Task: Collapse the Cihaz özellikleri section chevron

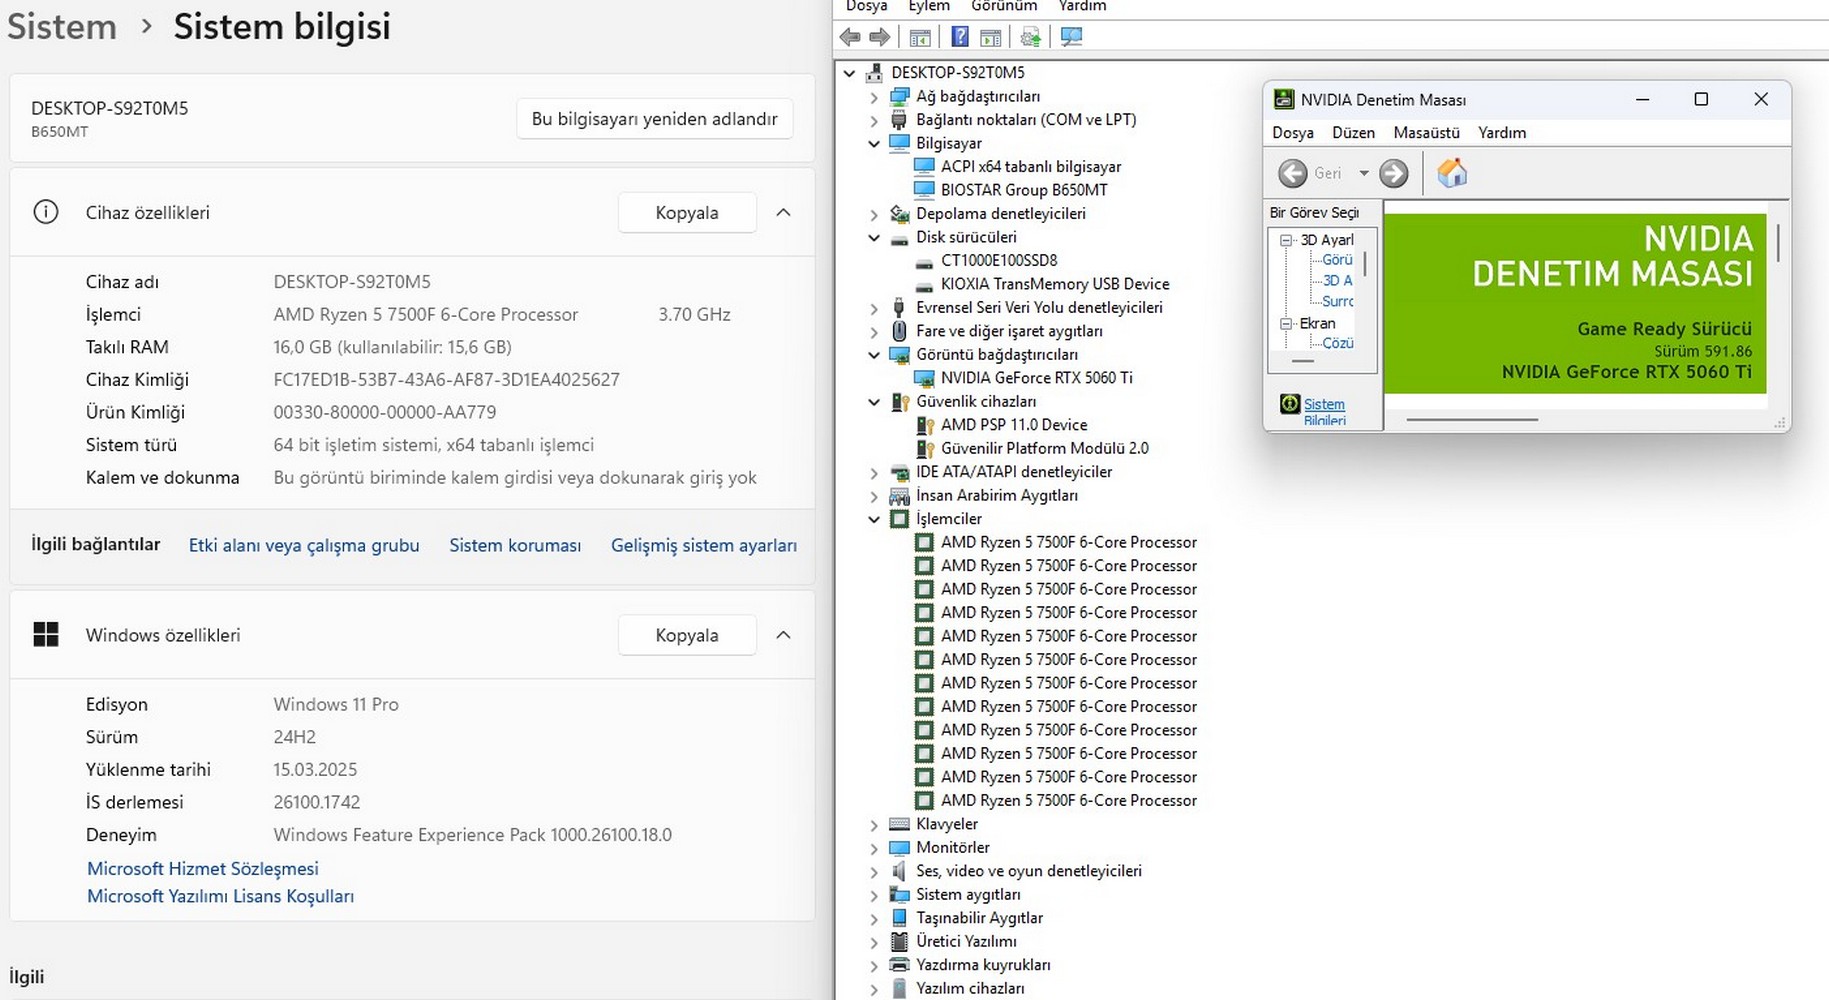Action: 783,212
